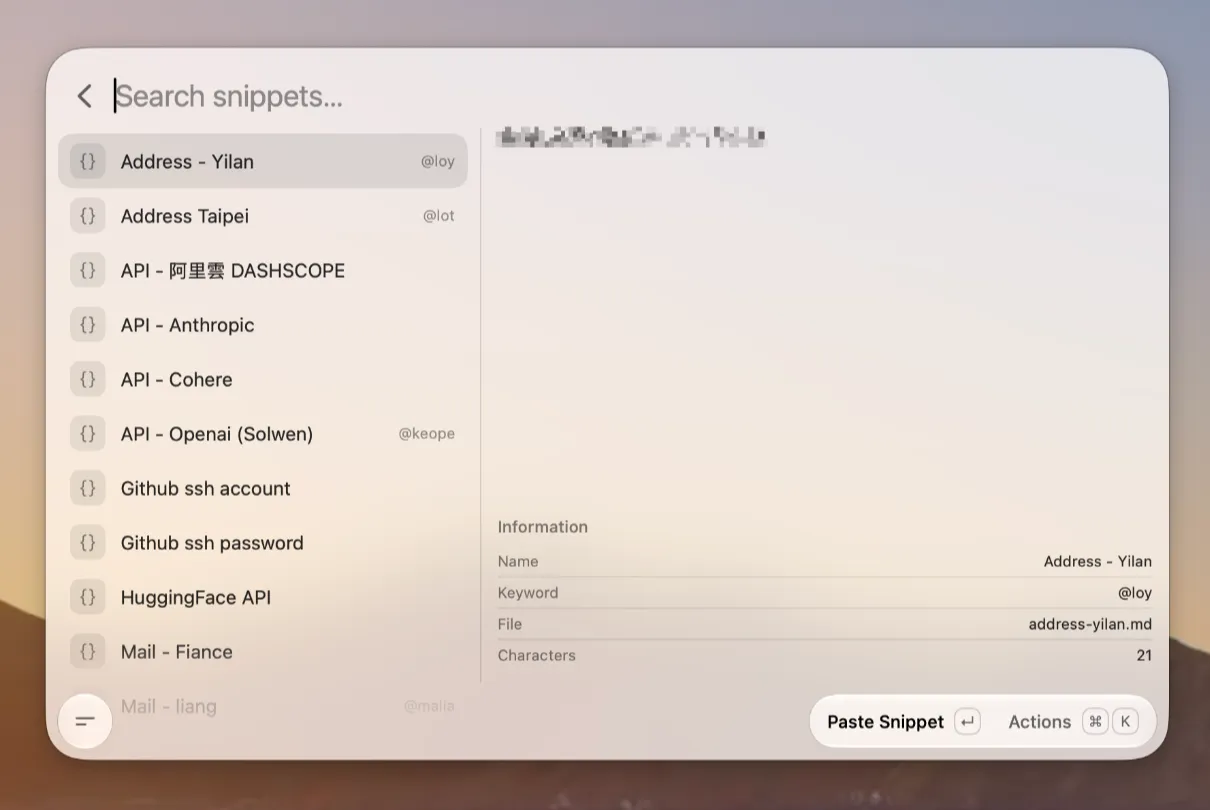Screen dimensions: 1210x810
Task: Open the round menu button at bottom-left
Action: tap(85, 721)
